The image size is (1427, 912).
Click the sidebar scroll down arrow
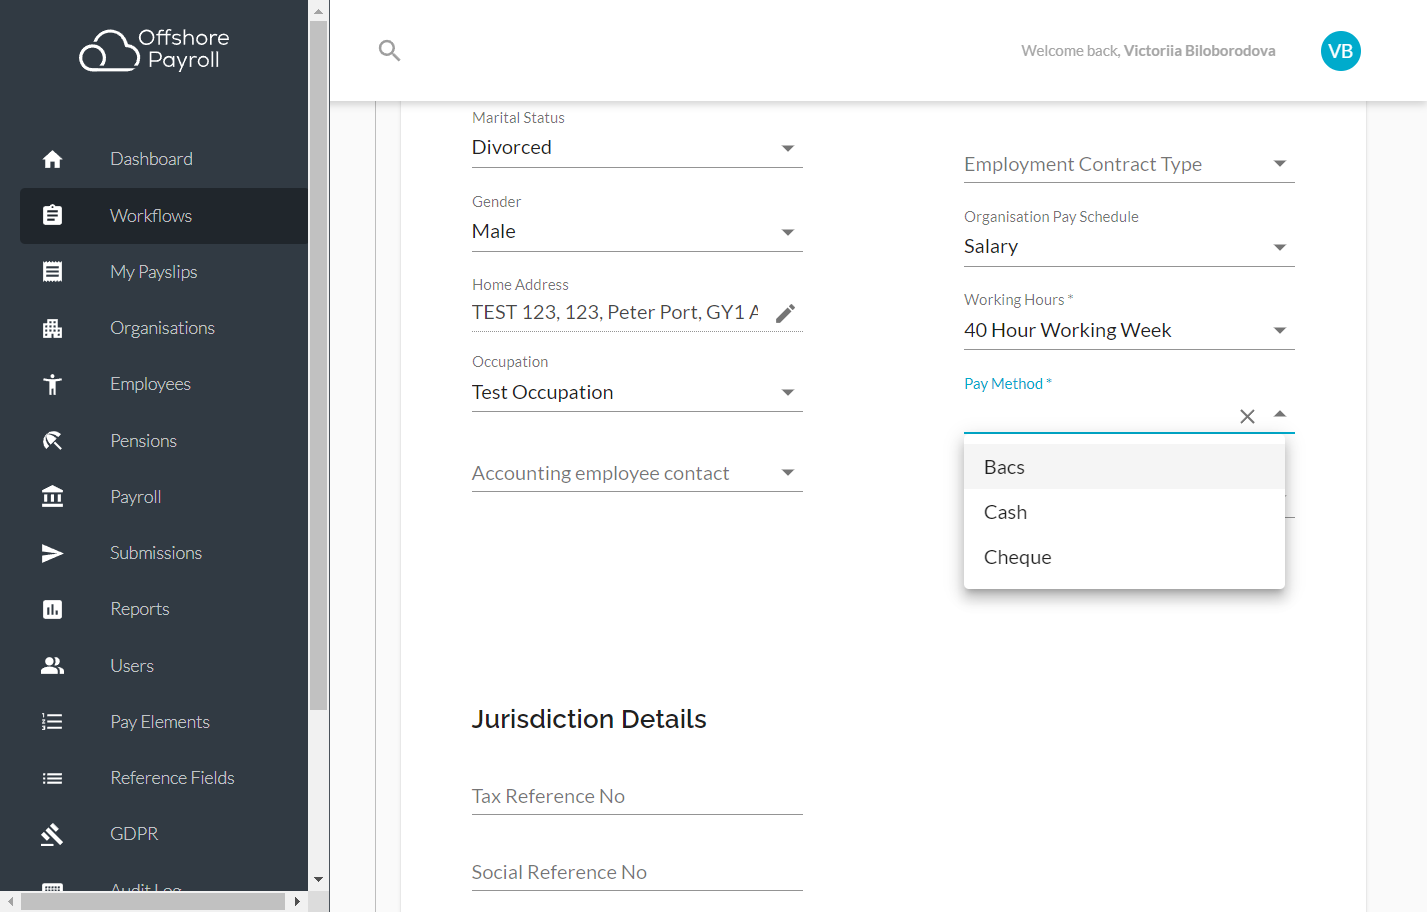click(318, 880)
